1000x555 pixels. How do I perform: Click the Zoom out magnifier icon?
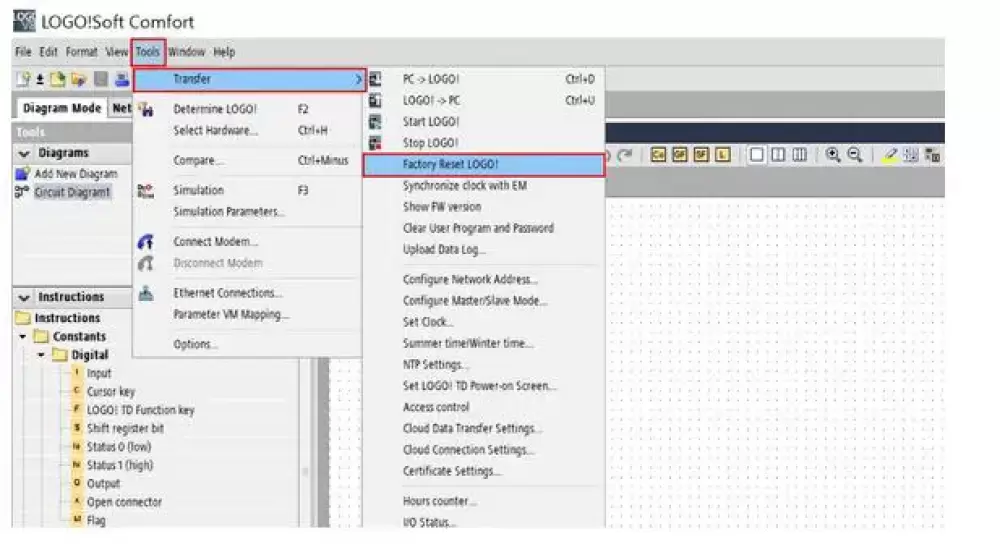(x=855, y=155)
